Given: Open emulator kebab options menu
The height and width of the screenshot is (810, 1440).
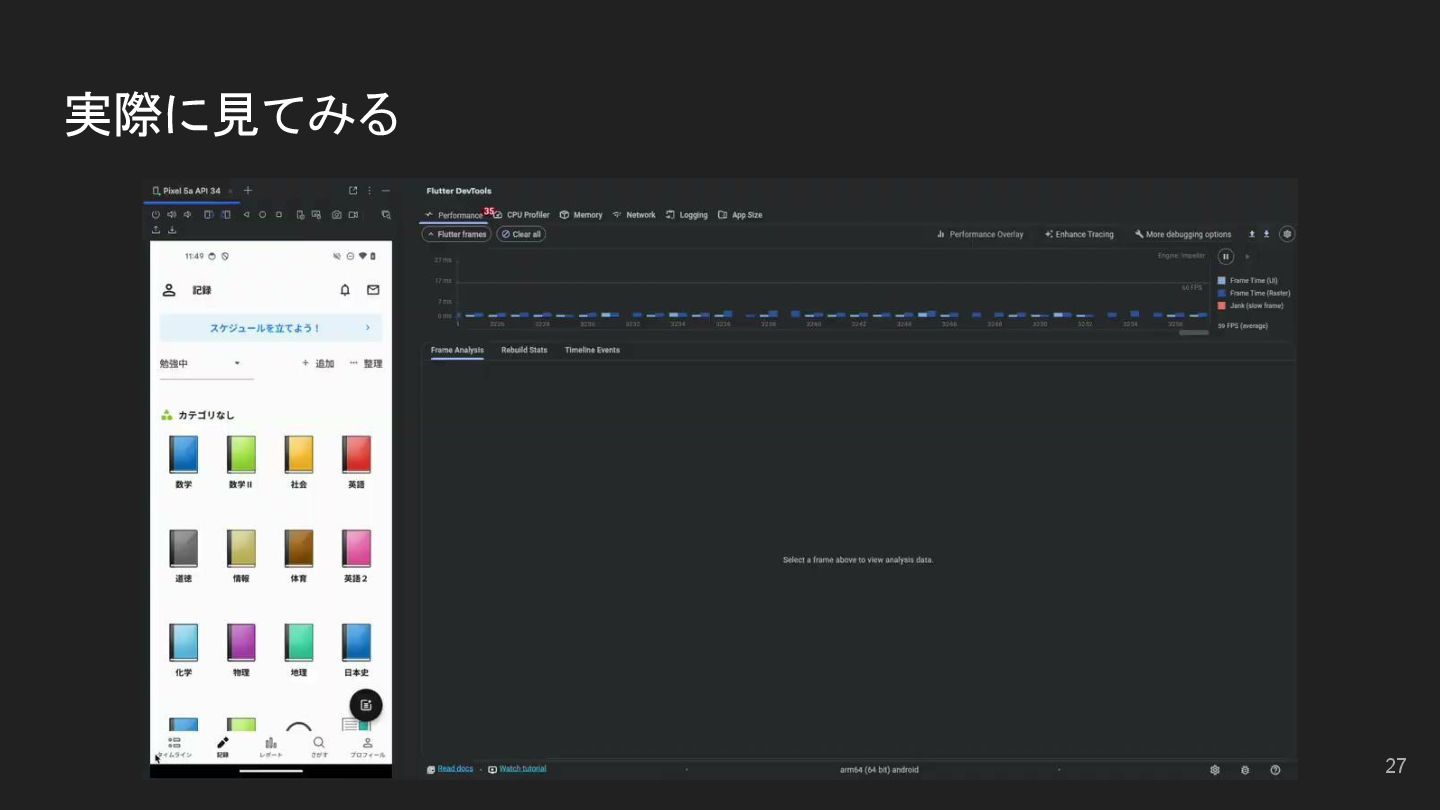Looking at the screenshot, I should click(x=369, y=191).
